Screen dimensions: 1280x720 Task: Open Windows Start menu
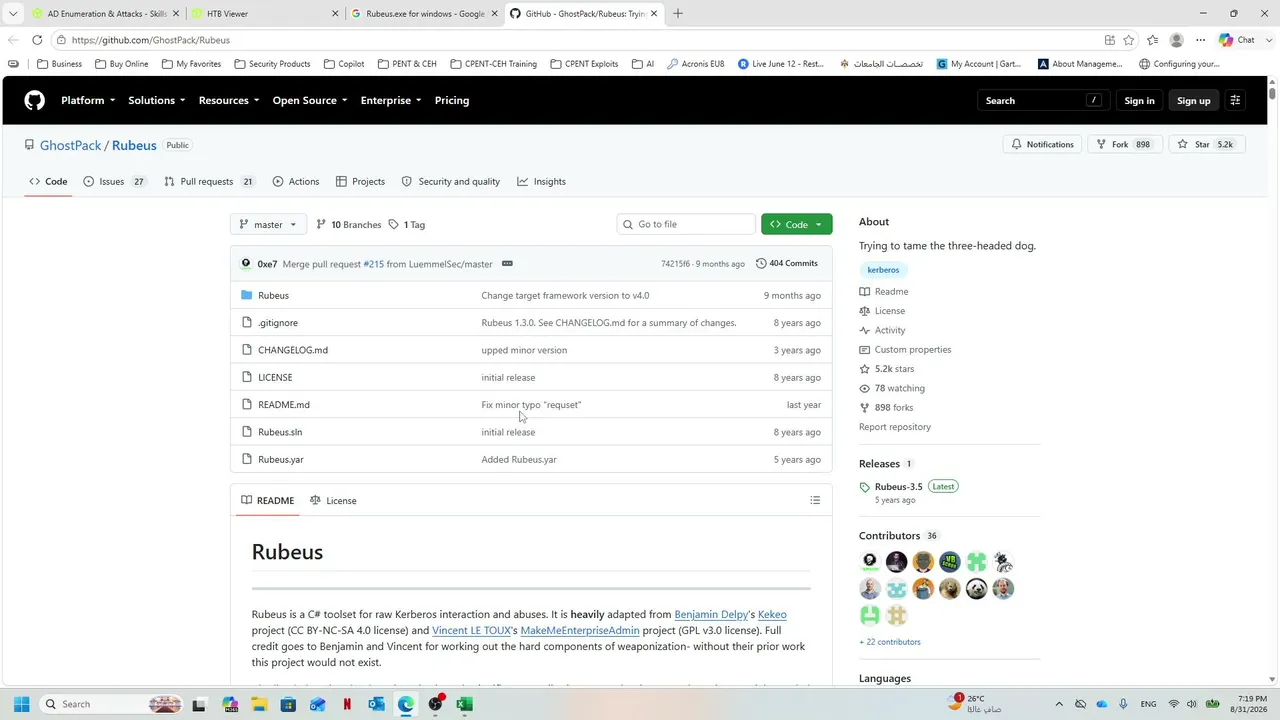pos(22,704)
